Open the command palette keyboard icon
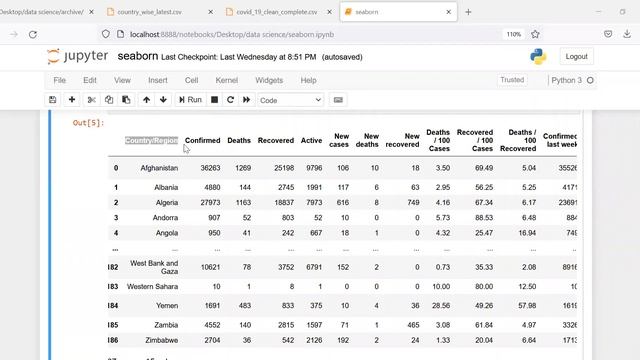This screenshot has height=360, width=640. click(x=338, y=100)
